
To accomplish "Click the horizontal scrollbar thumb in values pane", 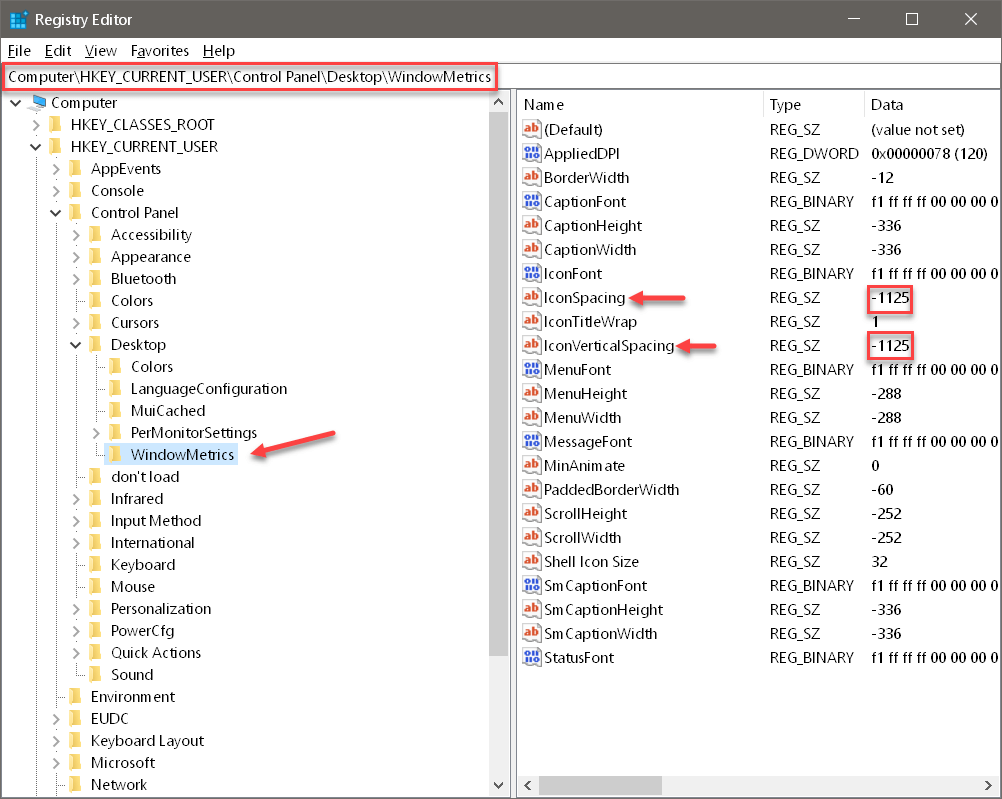I will click(x=600, y=785).
